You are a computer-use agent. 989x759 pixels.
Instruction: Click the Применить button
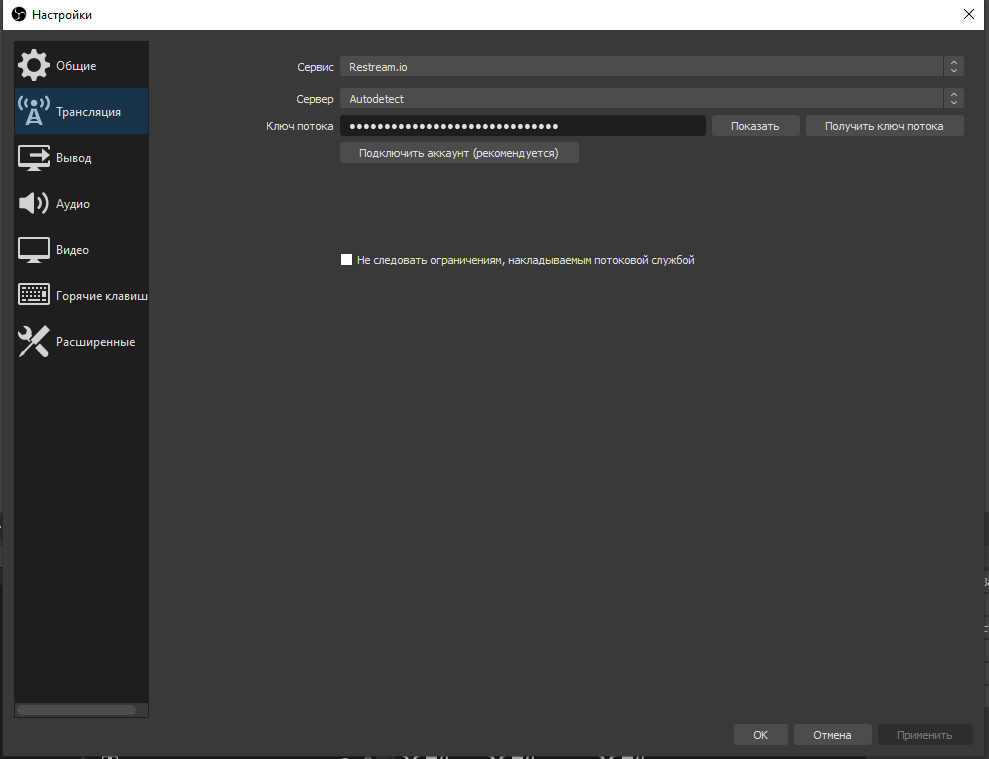pos(925,734)
